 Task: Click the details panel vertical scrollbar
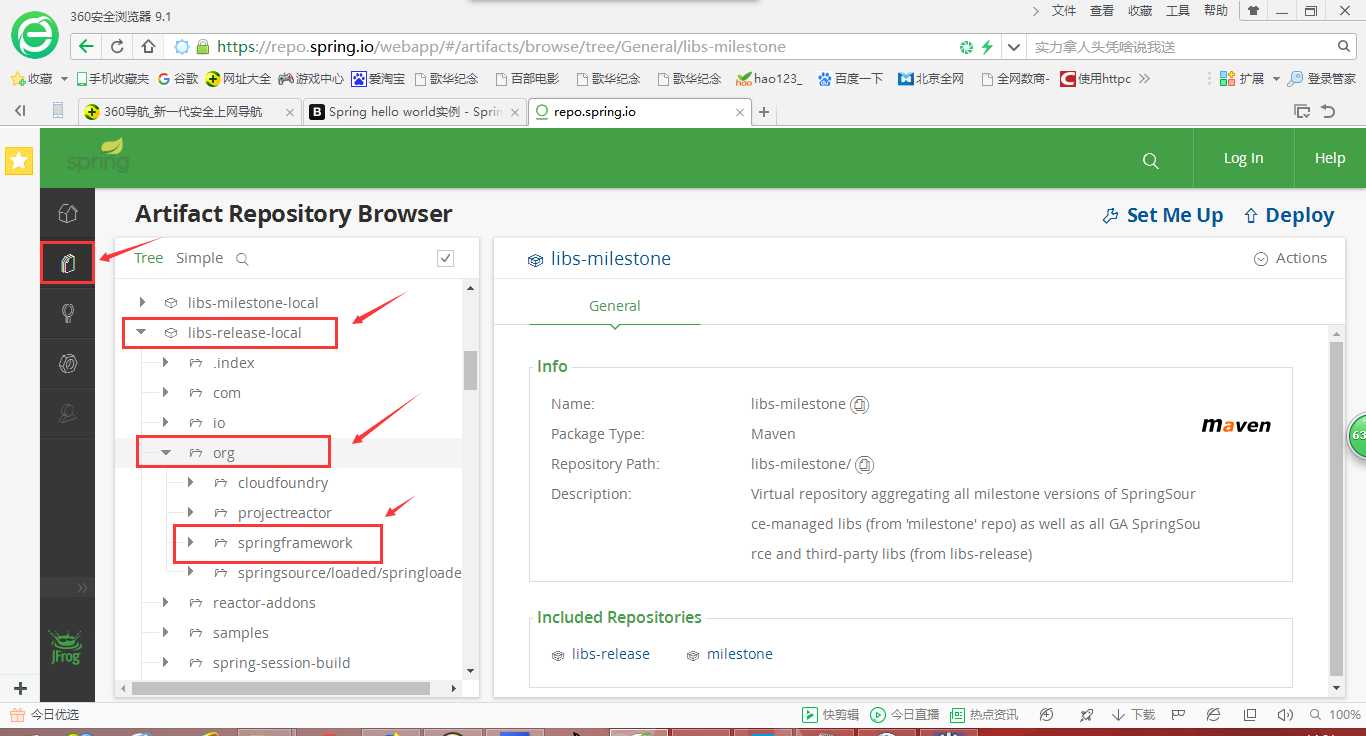coord(1337,509)
